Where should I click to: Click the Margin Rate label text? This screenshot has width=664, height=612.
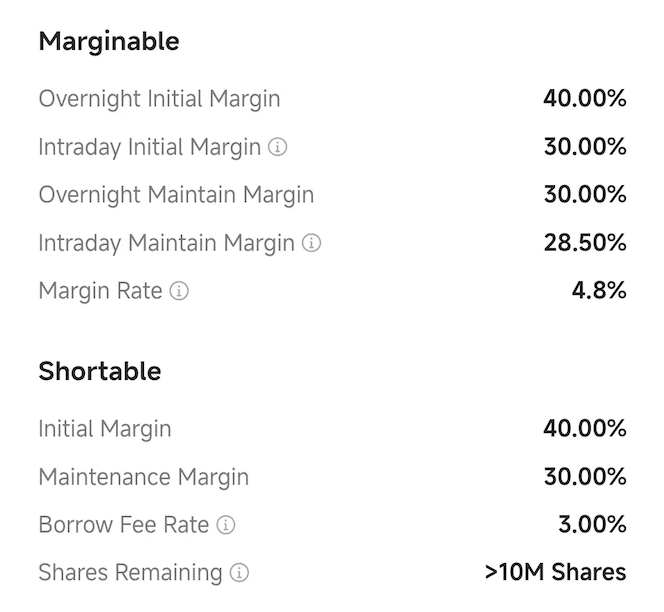point(100,291)
